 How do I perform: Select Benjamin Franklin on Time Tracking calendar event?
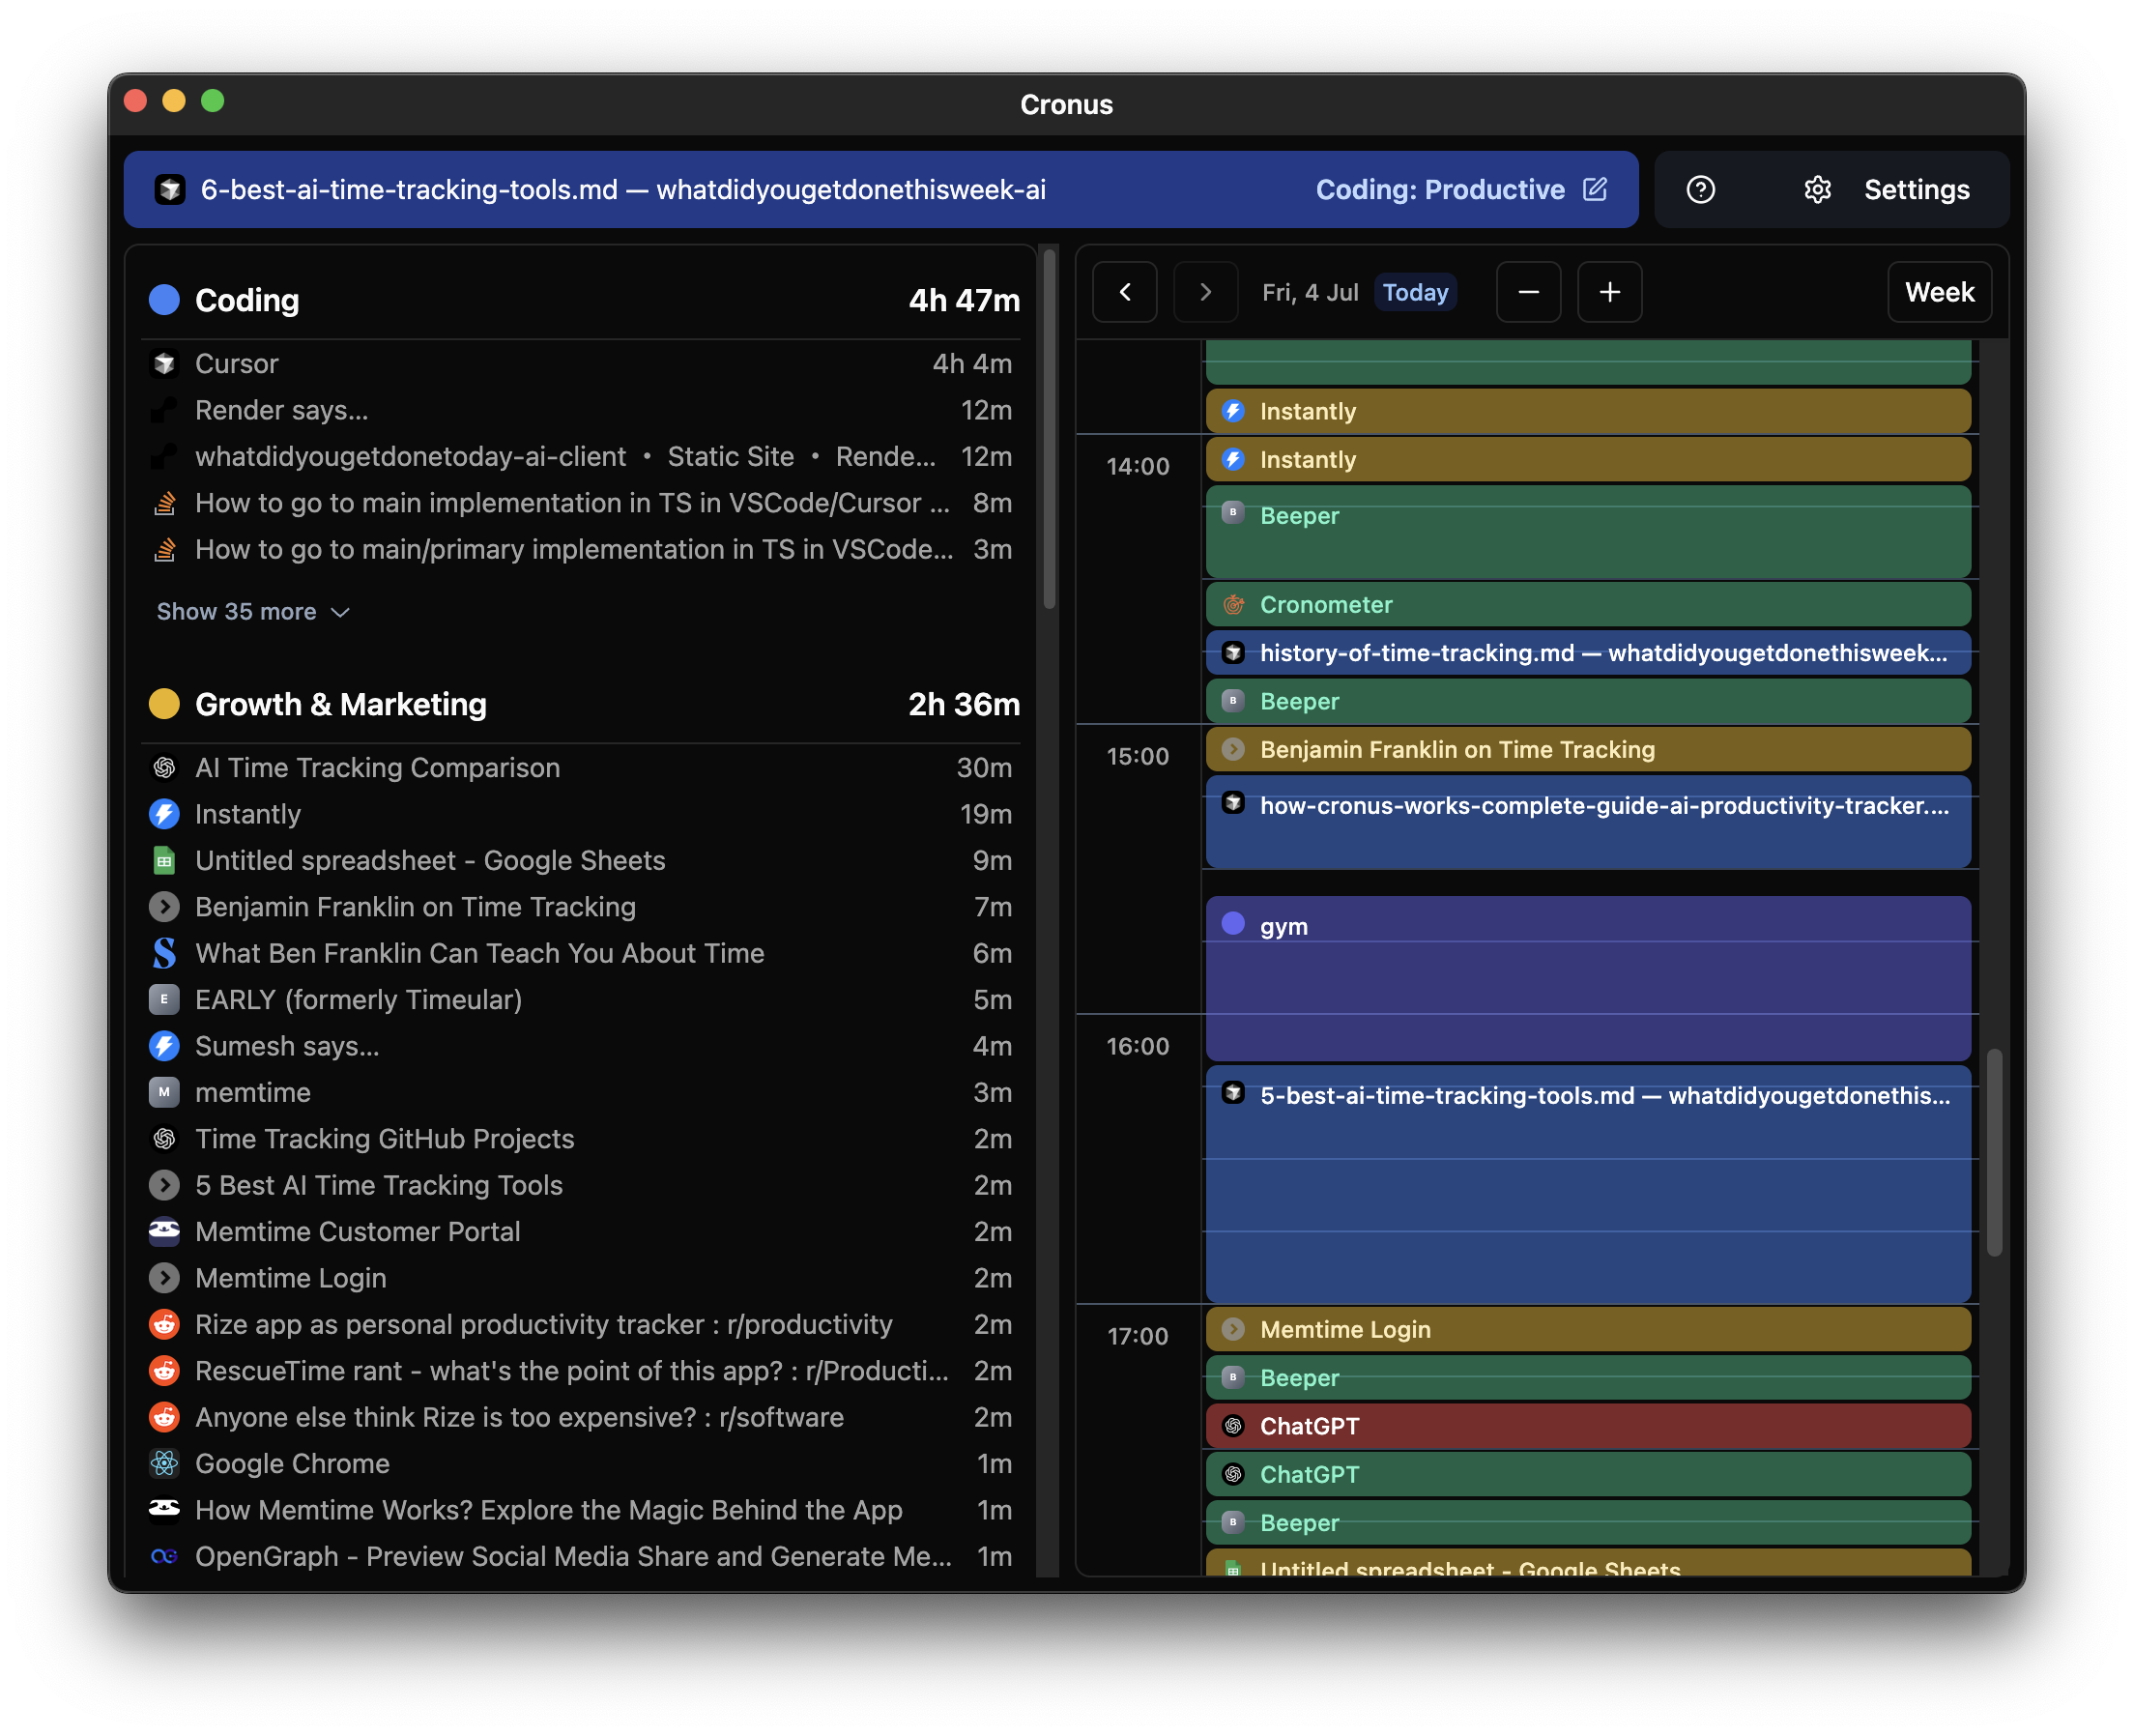click(1588, 749)
